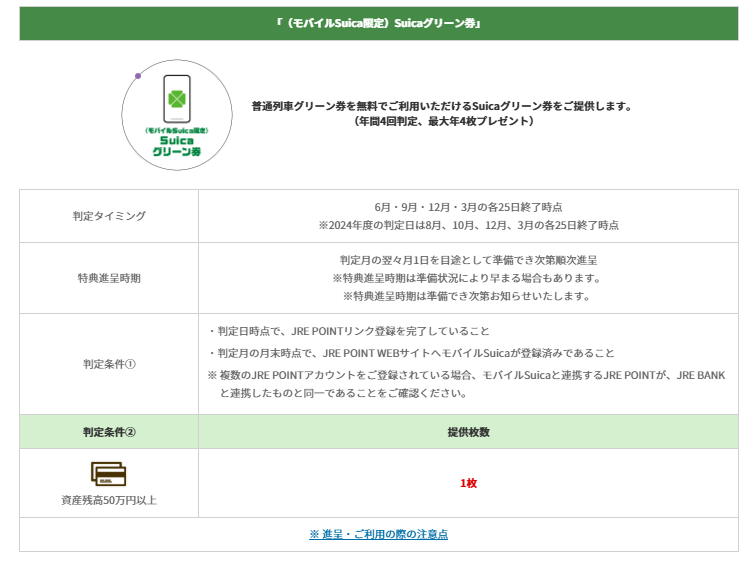Image resolution: width=755 pixels, height=562 pixels.
Task: Click the bullet about モバイルSuicaが登録済み
Action: coord(411,353)
